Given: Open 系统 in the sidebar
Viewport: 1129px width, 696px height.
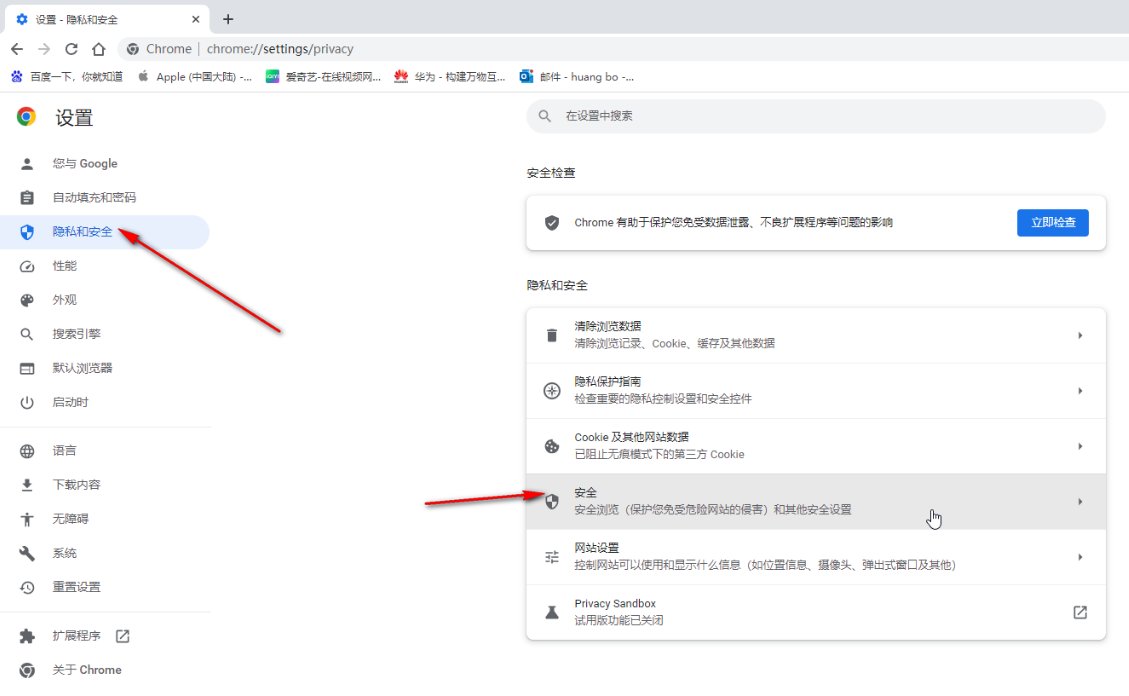Looking at the screenshot, I should (104, 553).
